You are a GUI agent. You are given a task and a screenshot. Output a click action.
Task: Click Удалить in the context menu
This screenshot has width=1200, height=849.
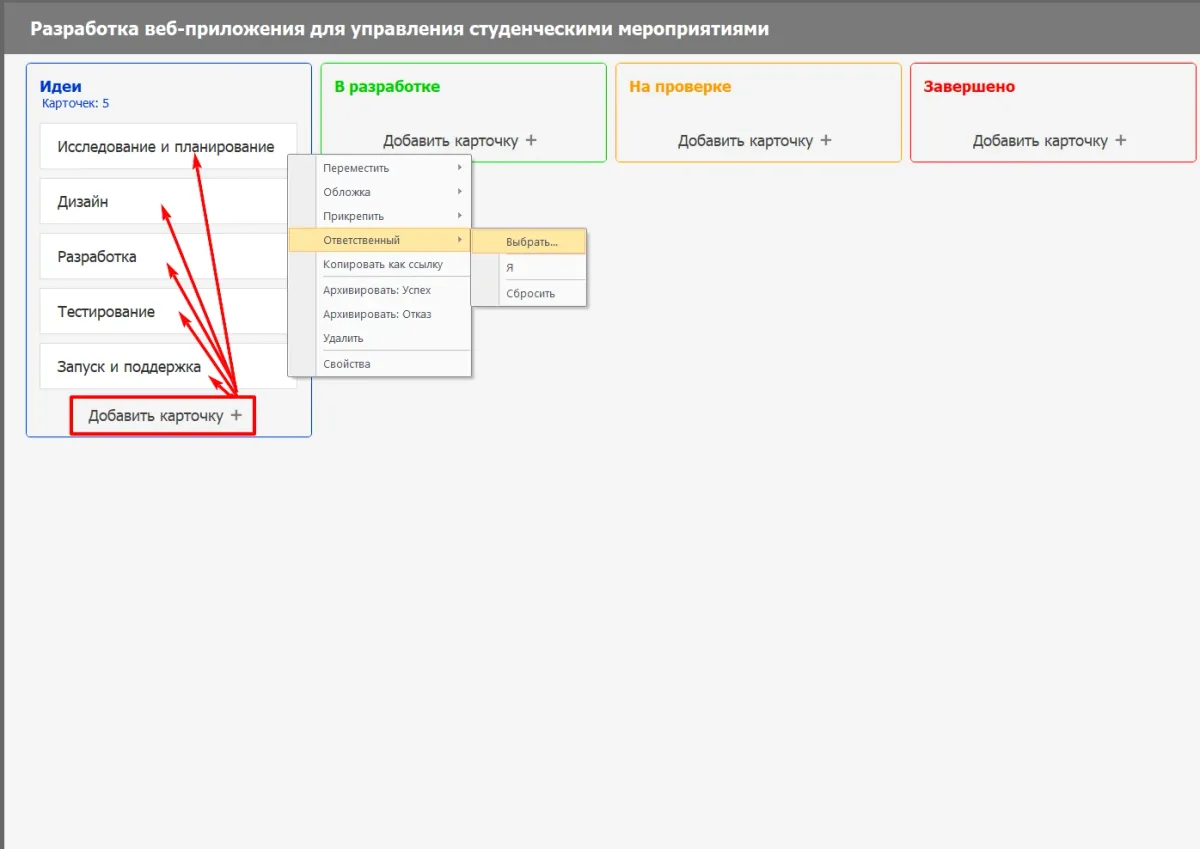pos(343,338)
